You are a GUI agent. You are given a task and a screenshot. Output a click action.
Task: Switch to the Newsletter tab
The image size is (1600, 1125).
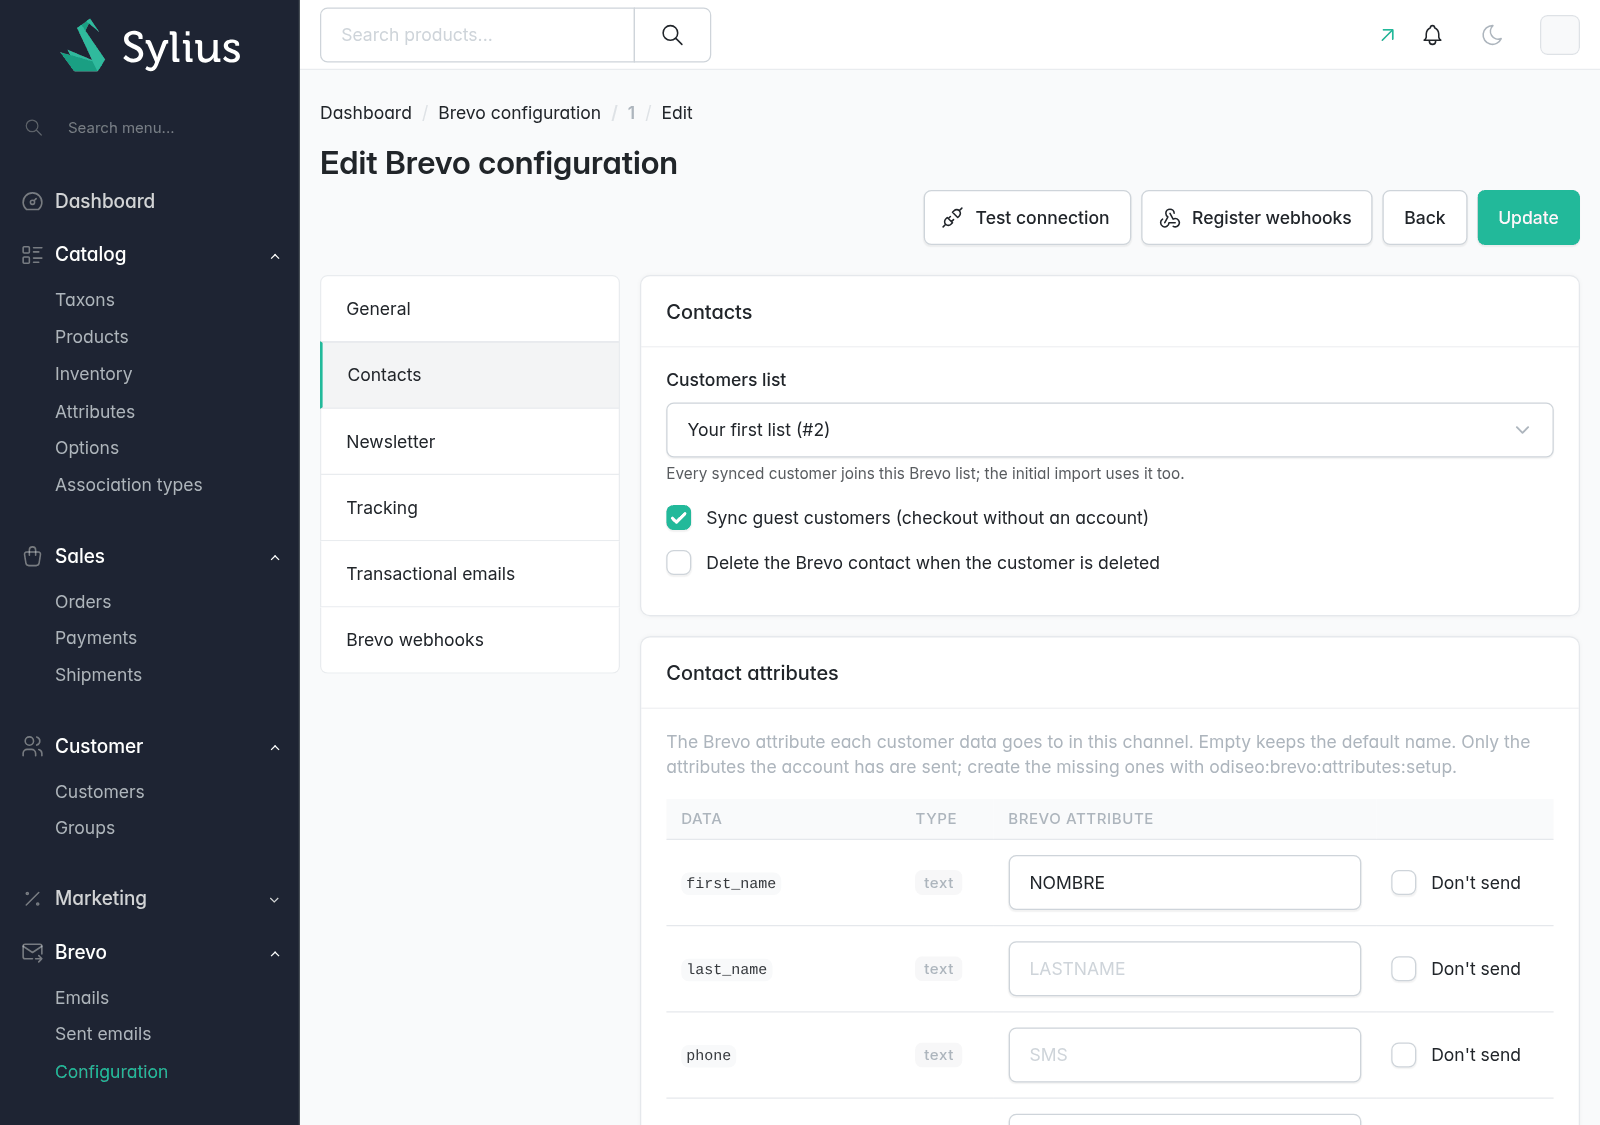coord(470,442)
